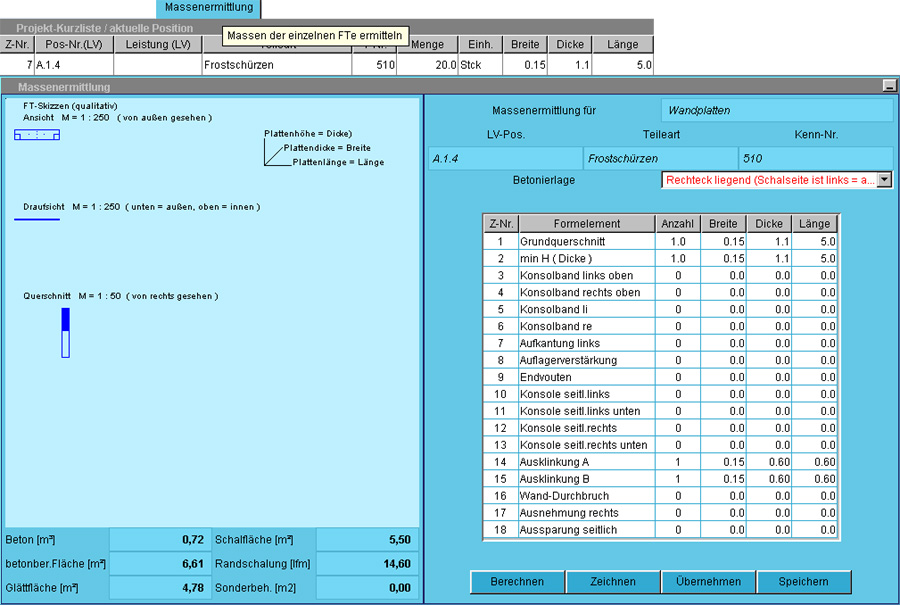Screen dimensions: 900x605
Task: Select Konsole seitl.links unten row
Action: (661, 411)
